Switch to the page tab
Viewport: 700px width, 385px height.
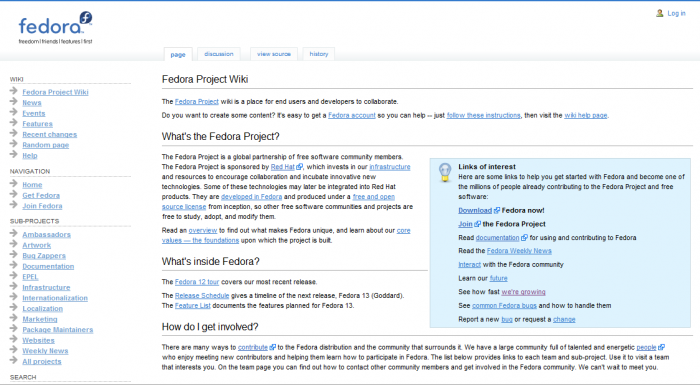point(178,54)
